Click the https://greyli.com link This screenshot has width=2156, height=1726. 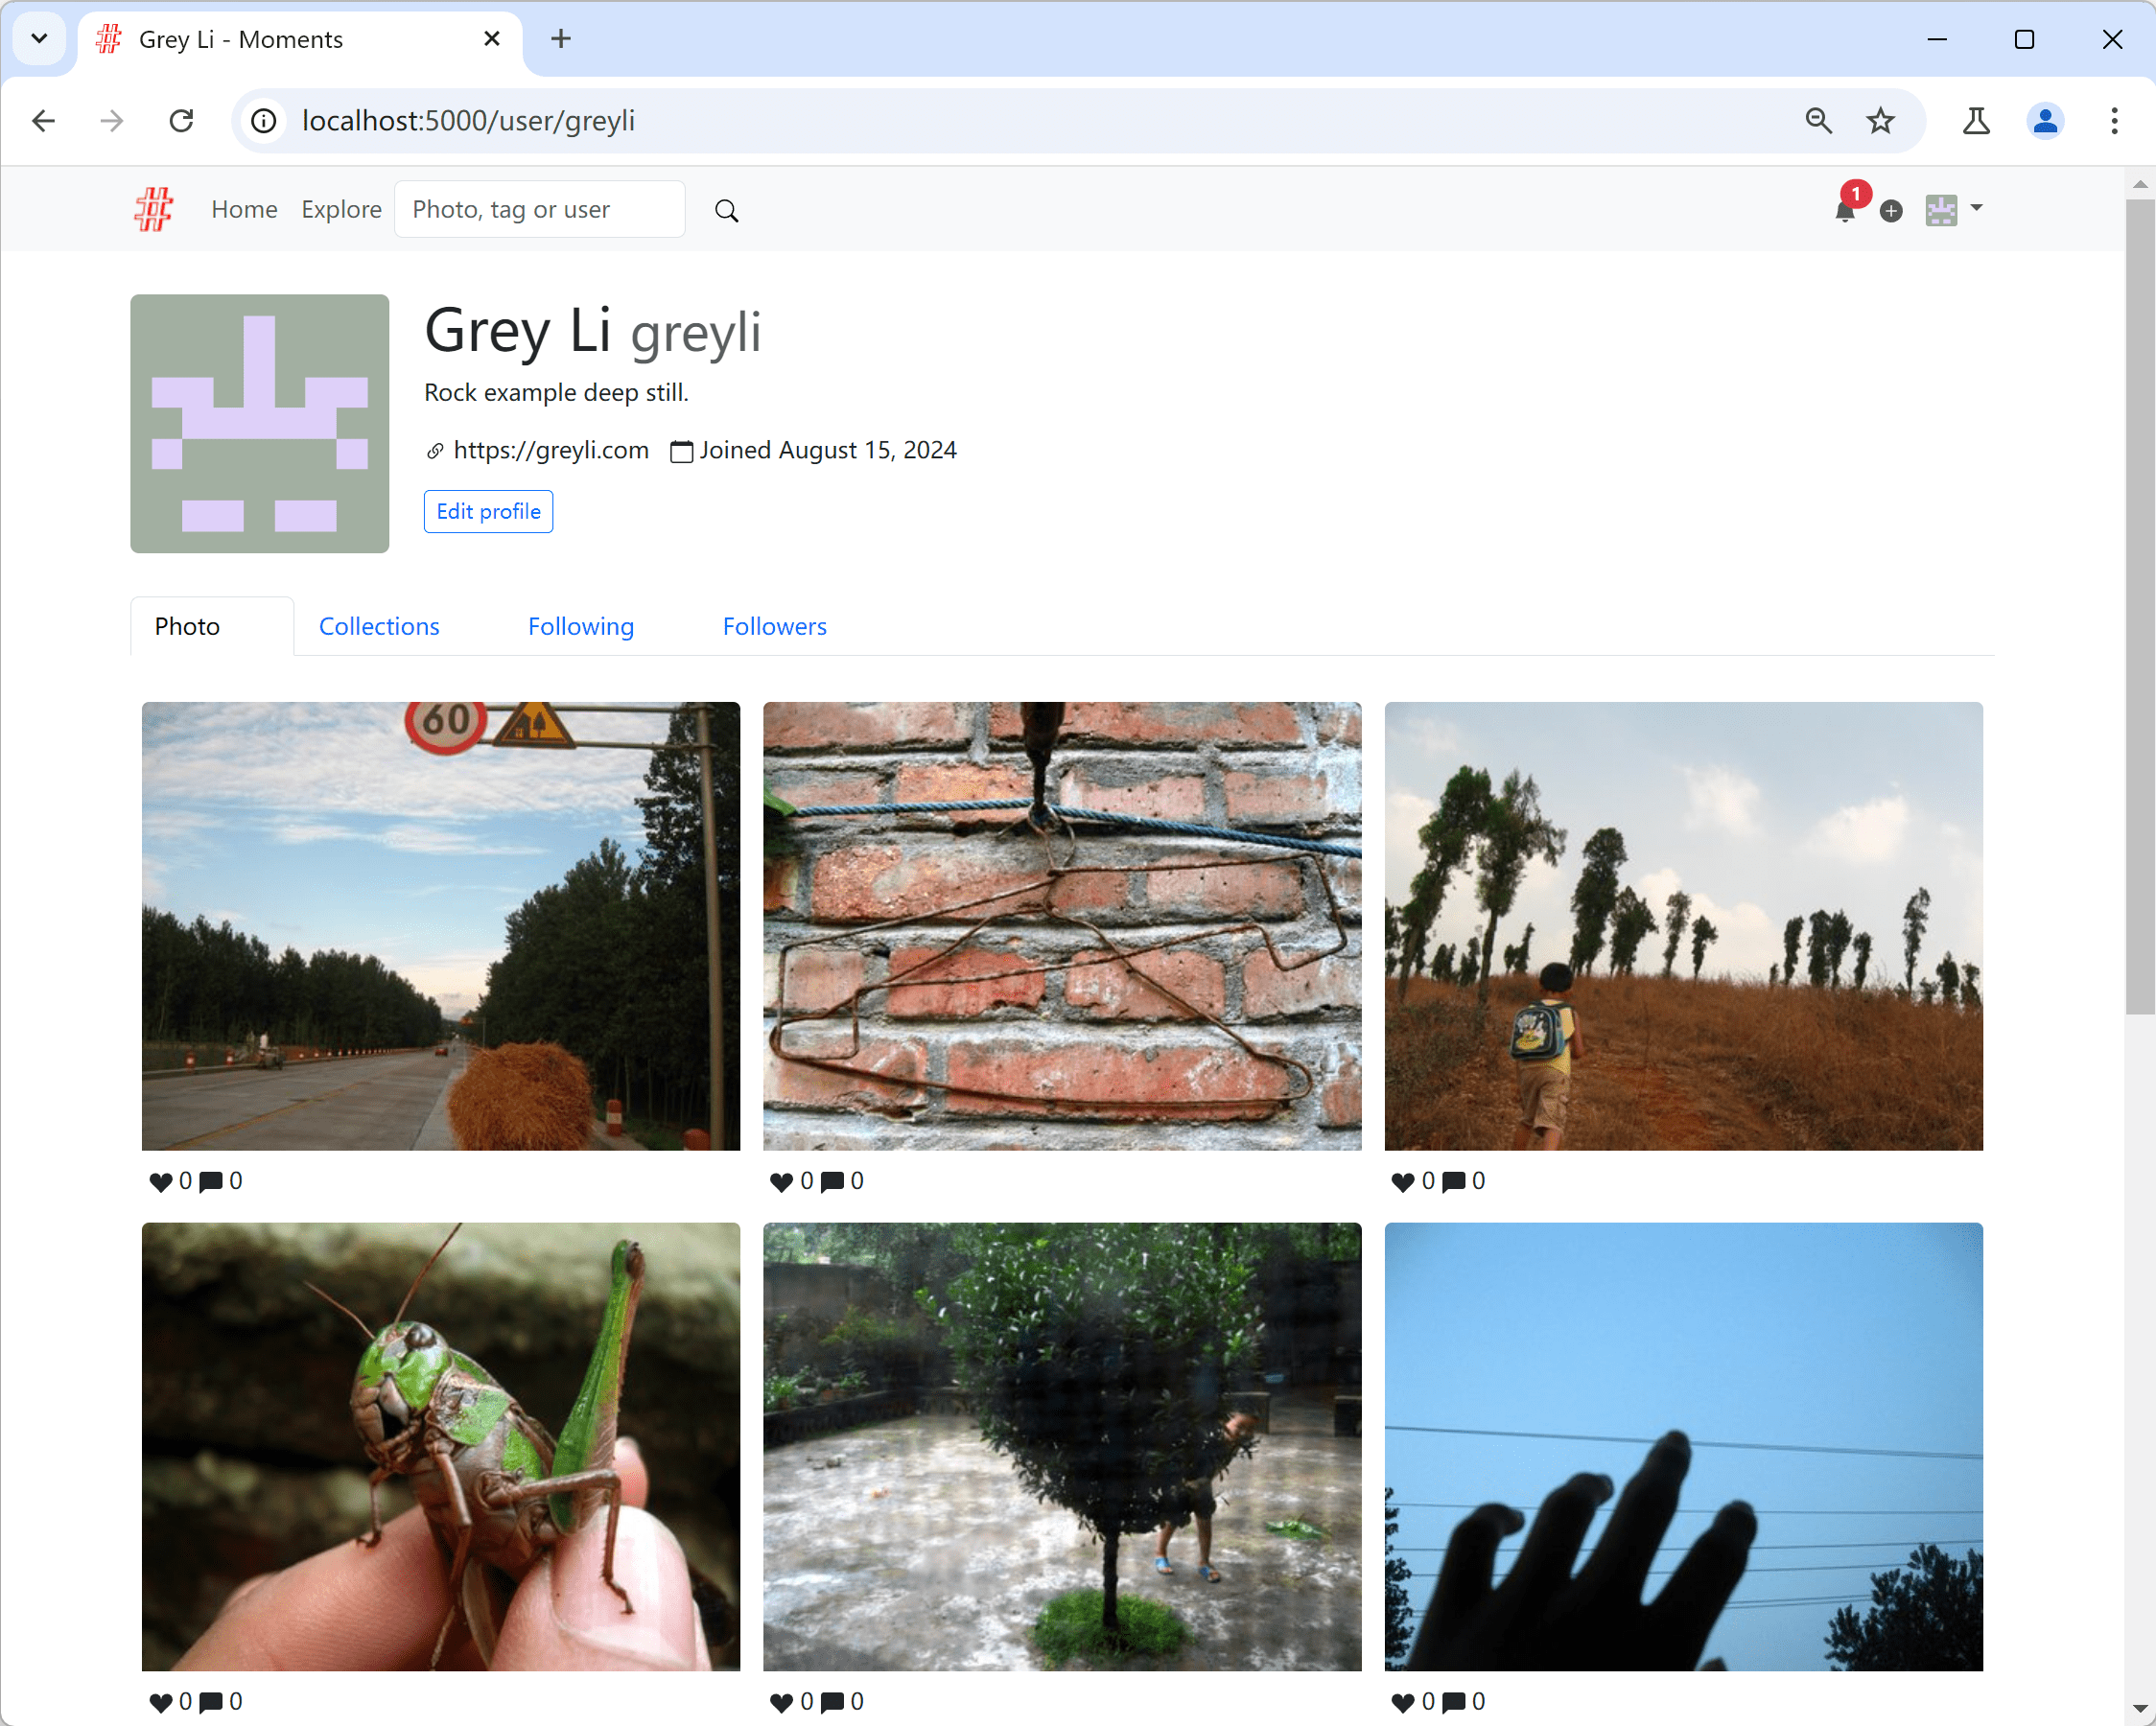point(551,450)
